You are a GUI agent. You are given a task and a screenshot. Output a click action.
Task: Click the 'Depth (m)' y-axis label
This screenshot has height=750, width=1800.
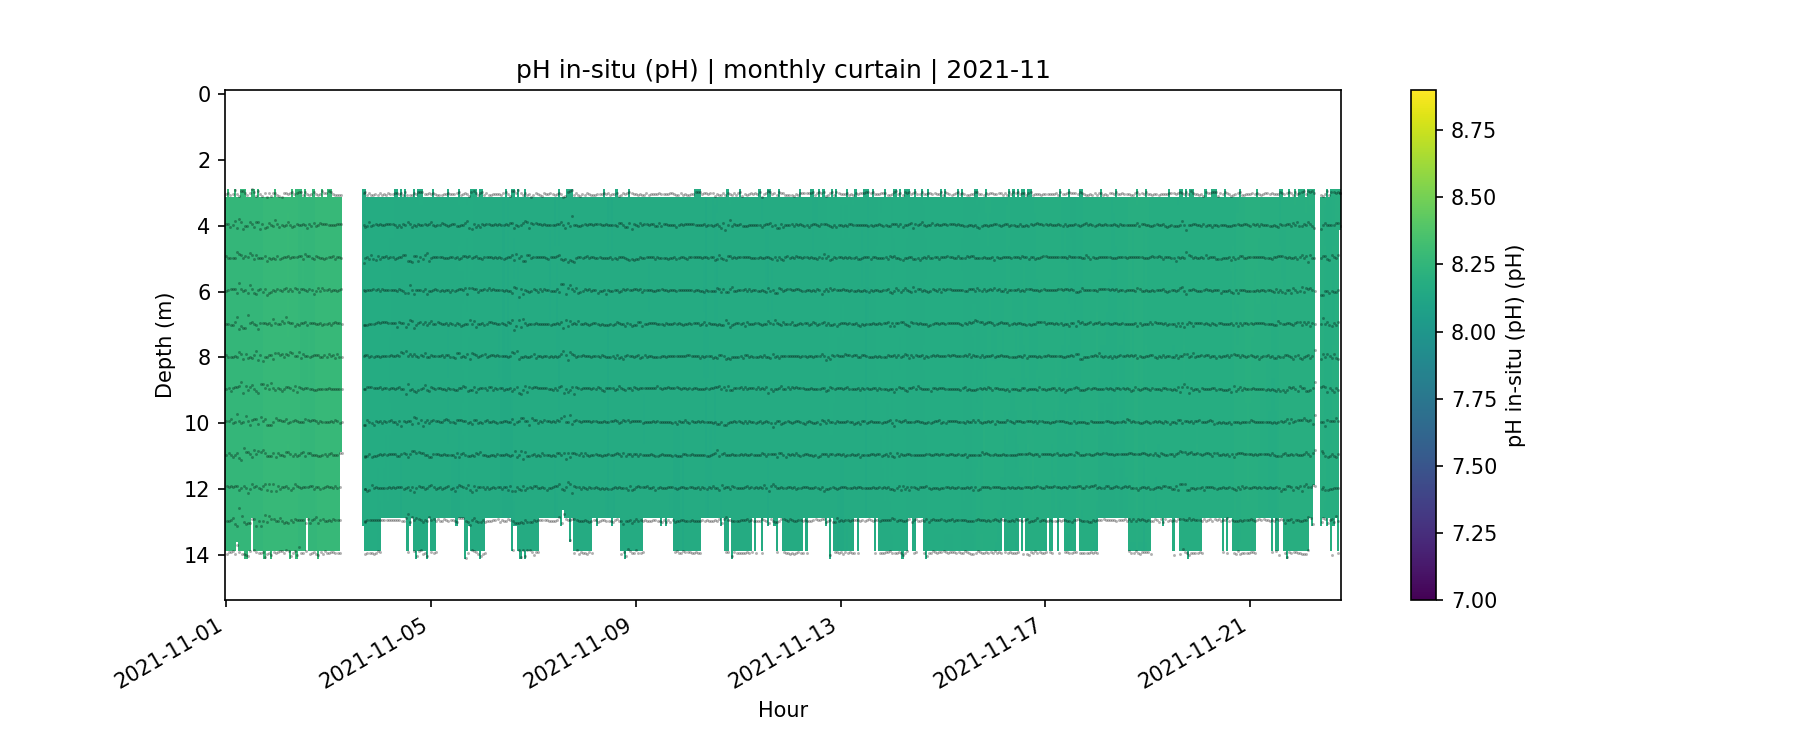[x=164, y=345]
